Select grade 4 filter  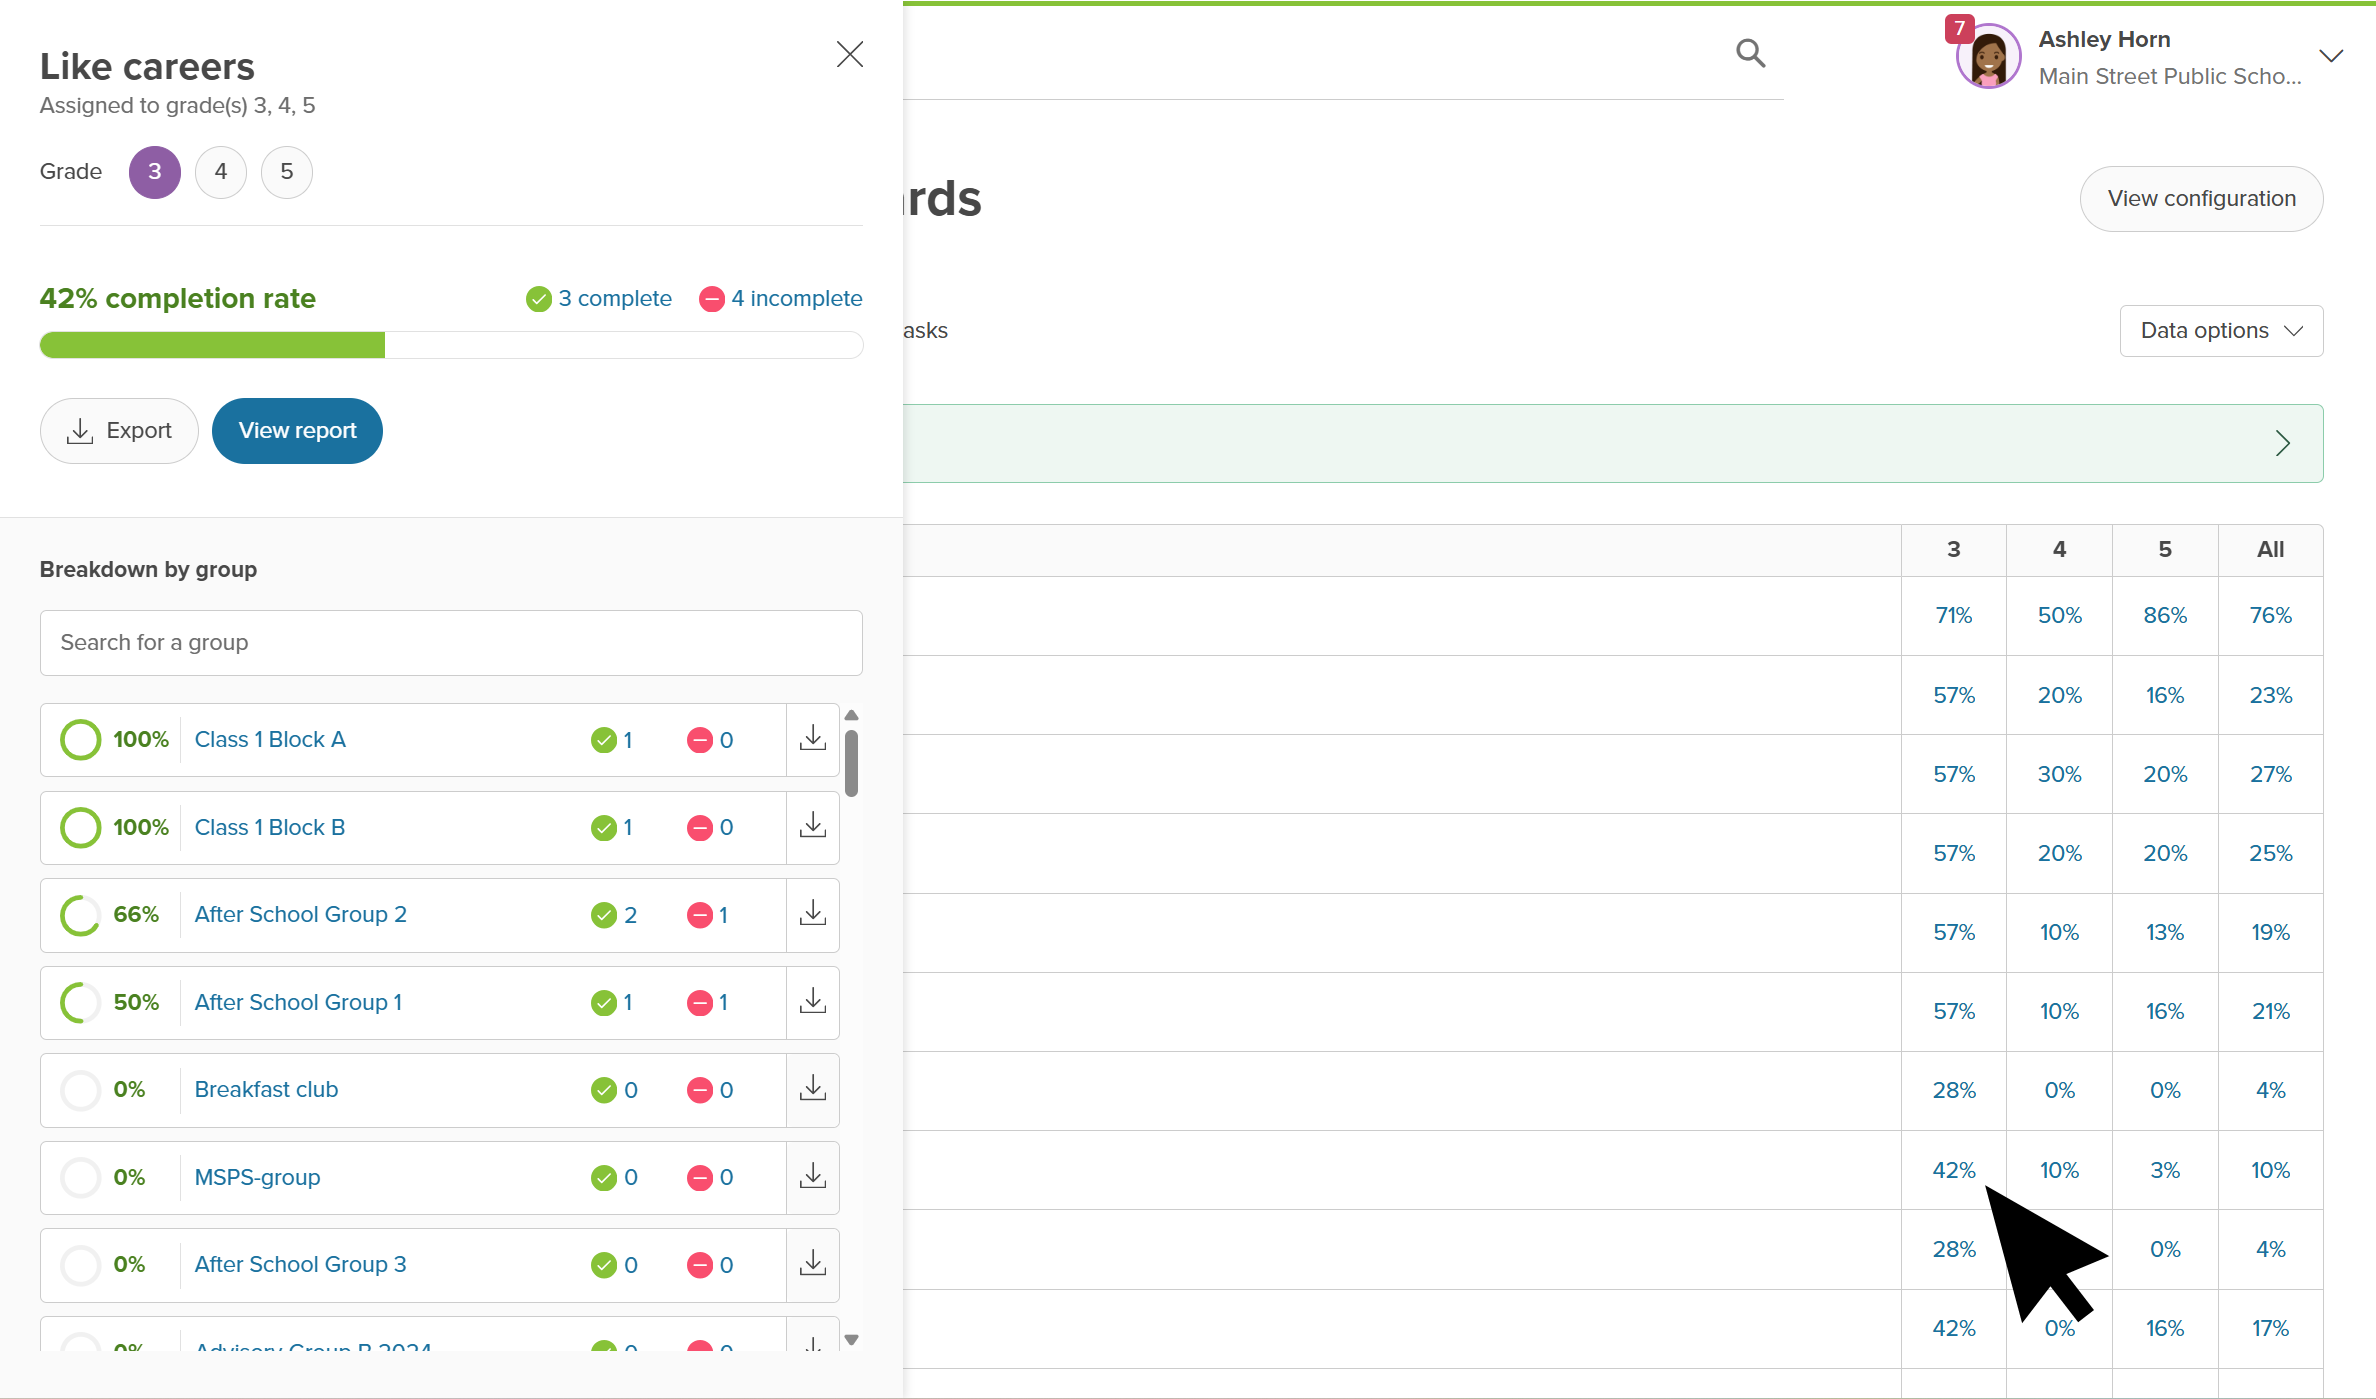coord(221,172)
